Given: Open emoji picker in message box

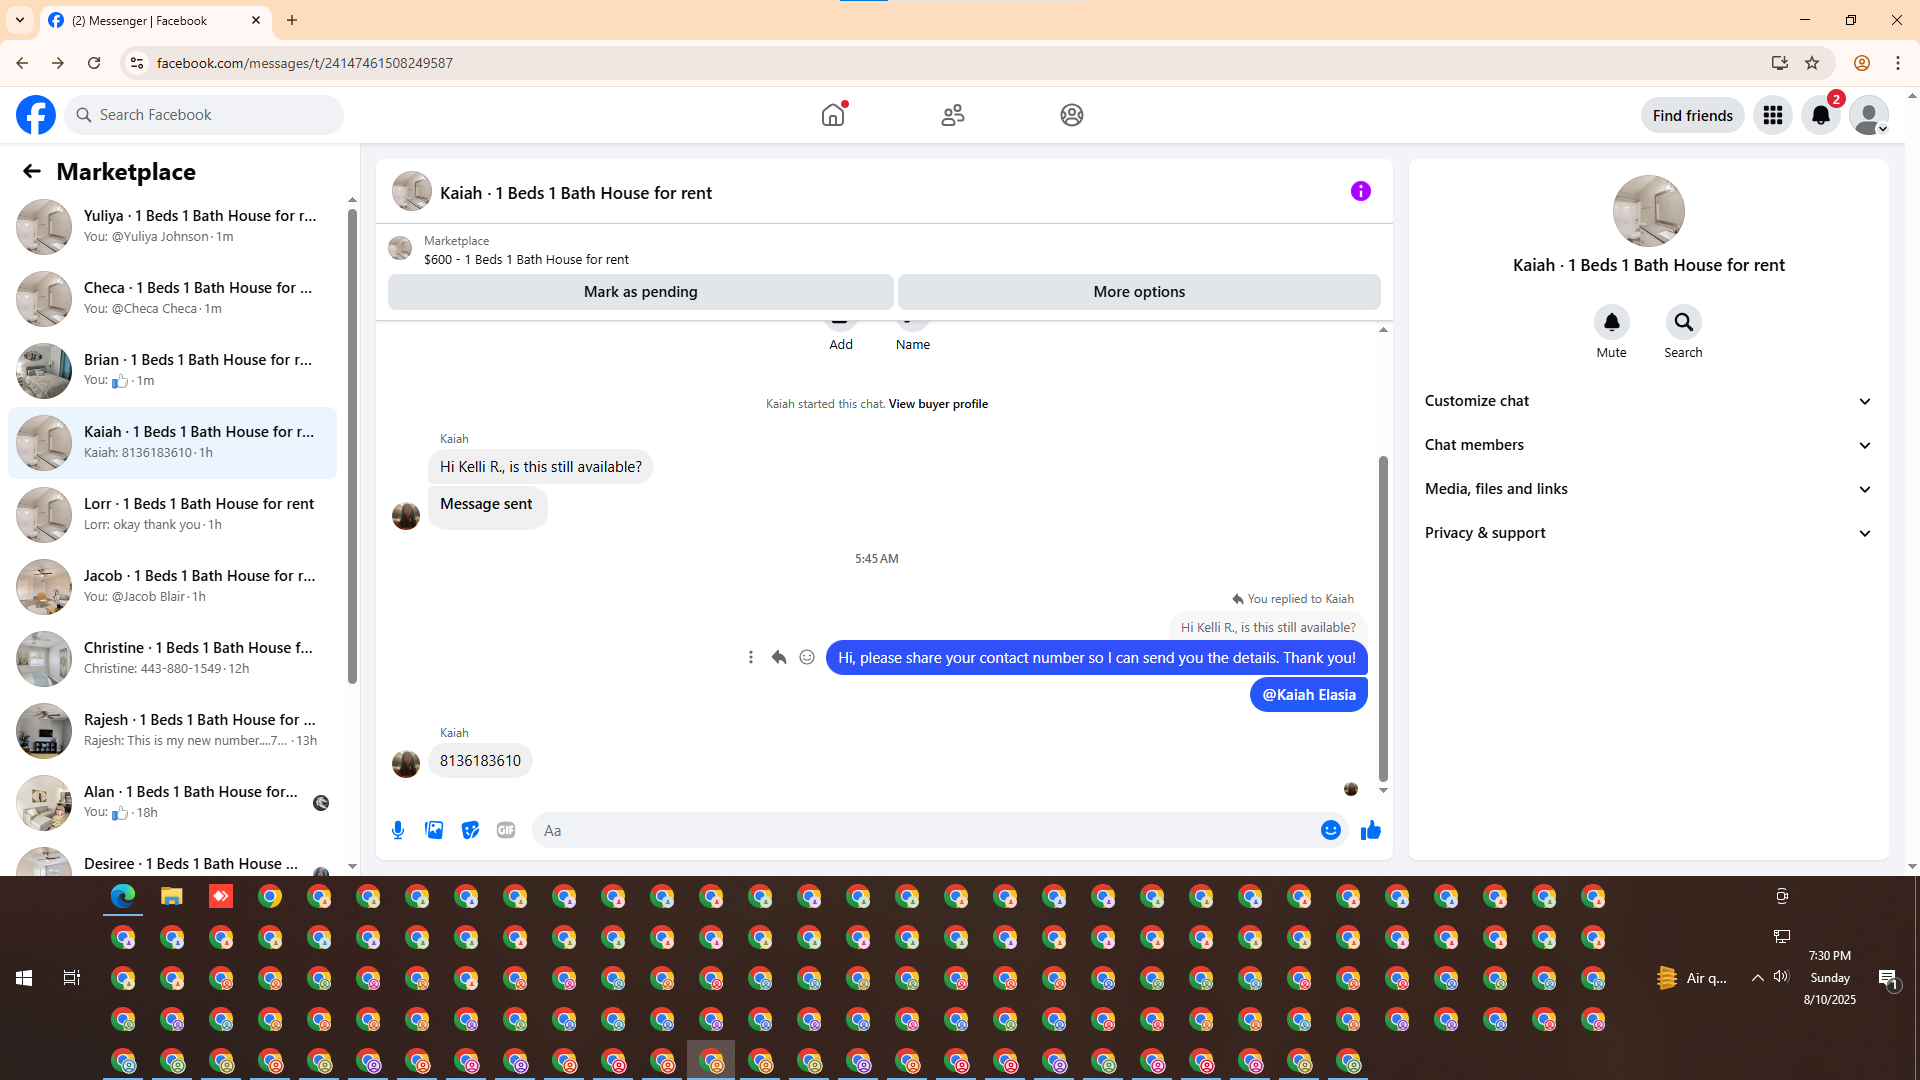Looking at the screenshot, I should pyautogui.click(x=1330, y=830).
